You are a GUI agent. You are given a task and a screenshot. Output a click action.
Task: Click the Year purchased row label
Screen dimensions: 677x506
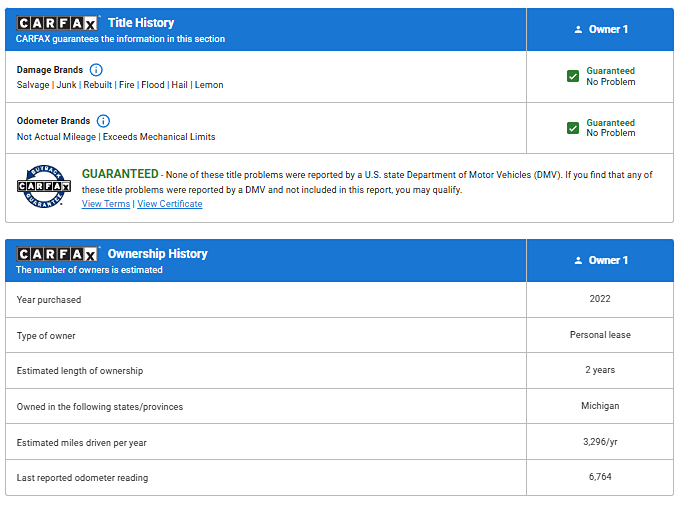coord(49,300)
